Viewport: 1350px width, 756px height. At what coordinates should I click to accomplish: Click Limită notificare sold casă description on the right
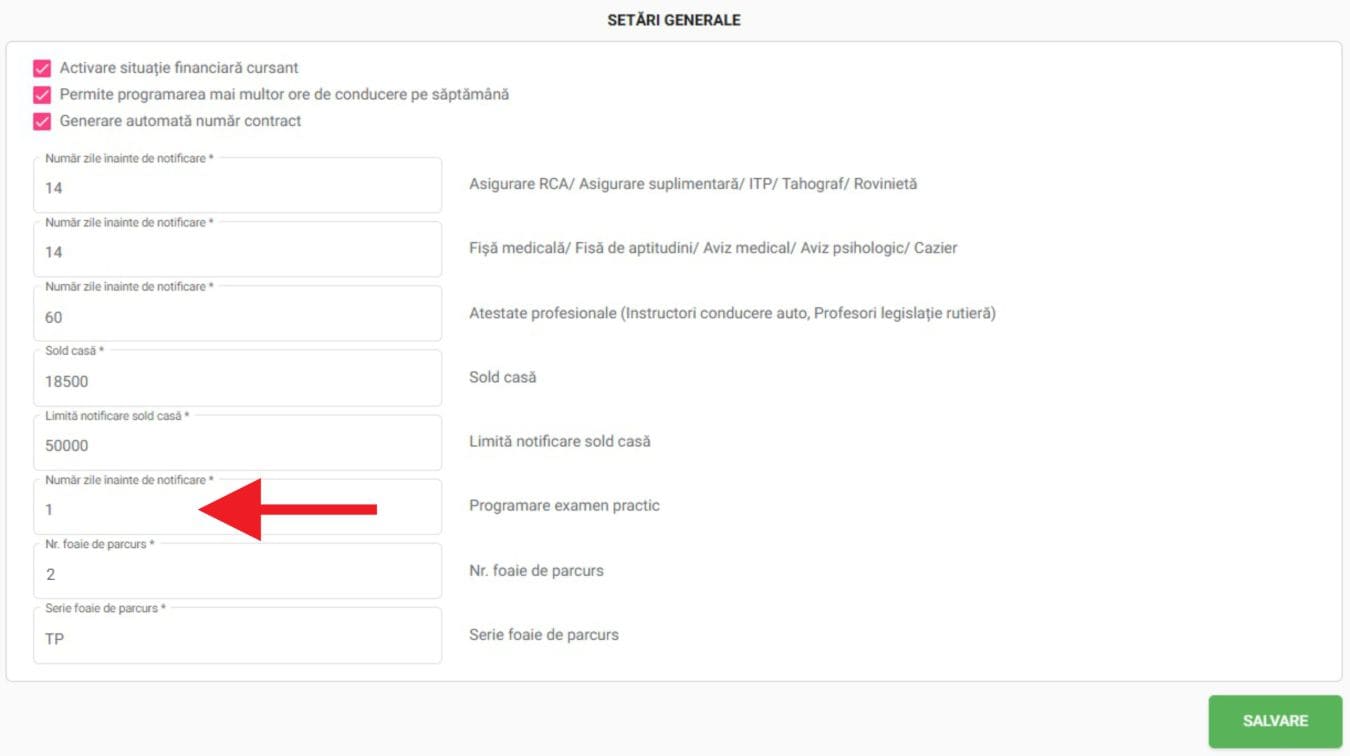coord(559,441)
